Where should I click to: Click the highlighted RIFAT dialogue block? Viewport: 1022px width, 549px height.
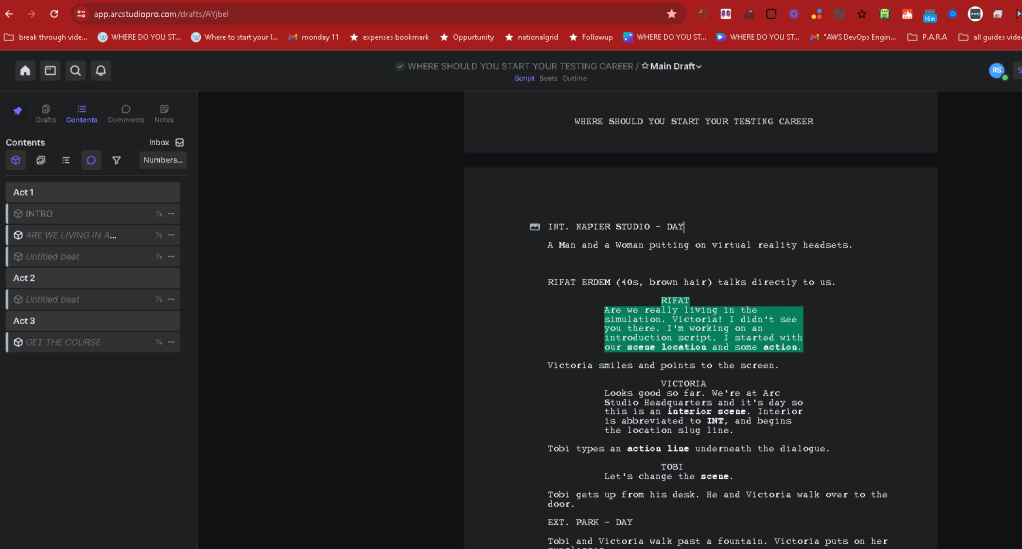(703, 329)
